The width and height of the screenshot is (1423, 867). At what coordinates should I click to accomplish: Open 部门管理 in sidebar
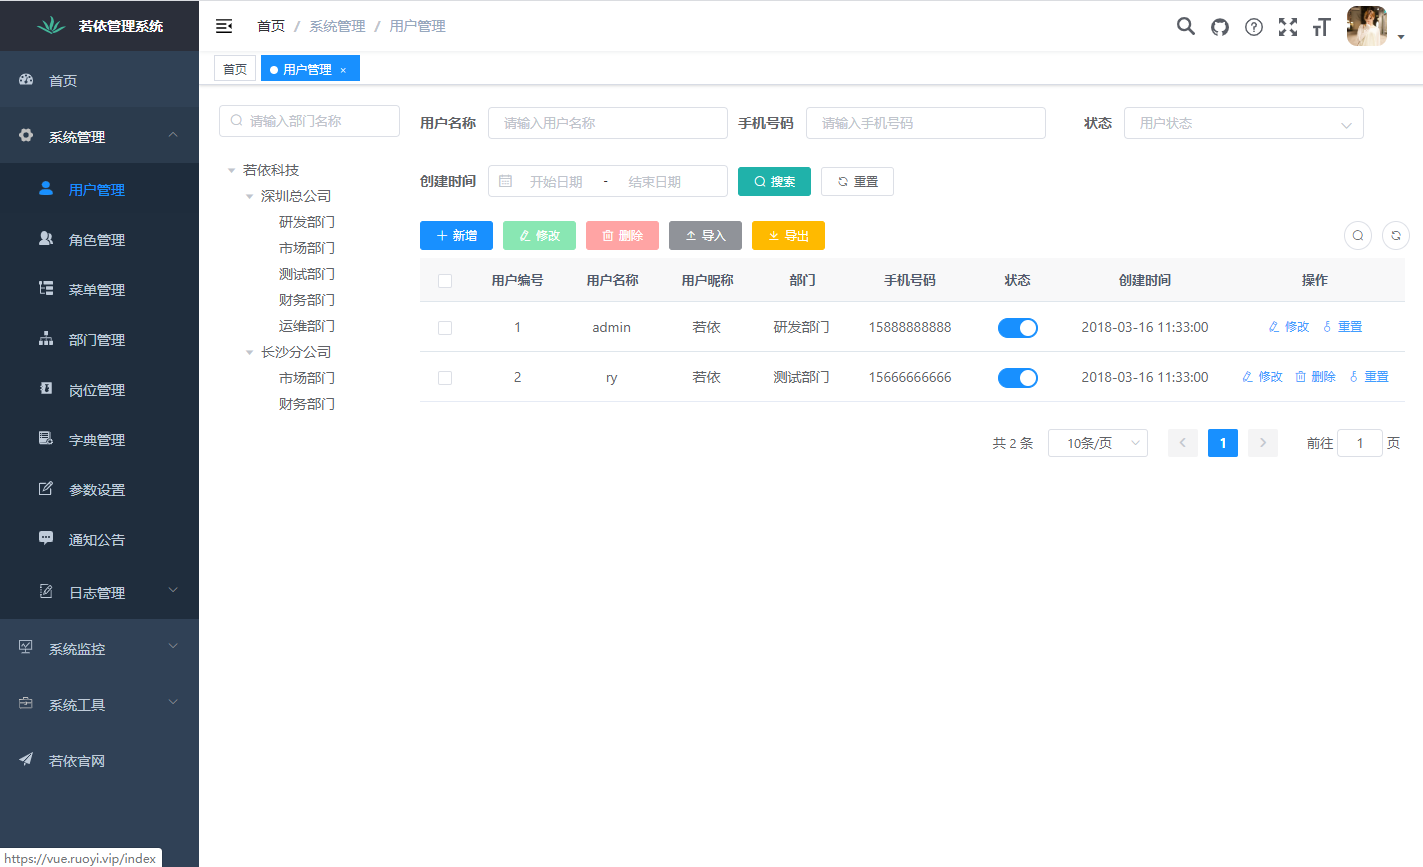tap(99, 340)
